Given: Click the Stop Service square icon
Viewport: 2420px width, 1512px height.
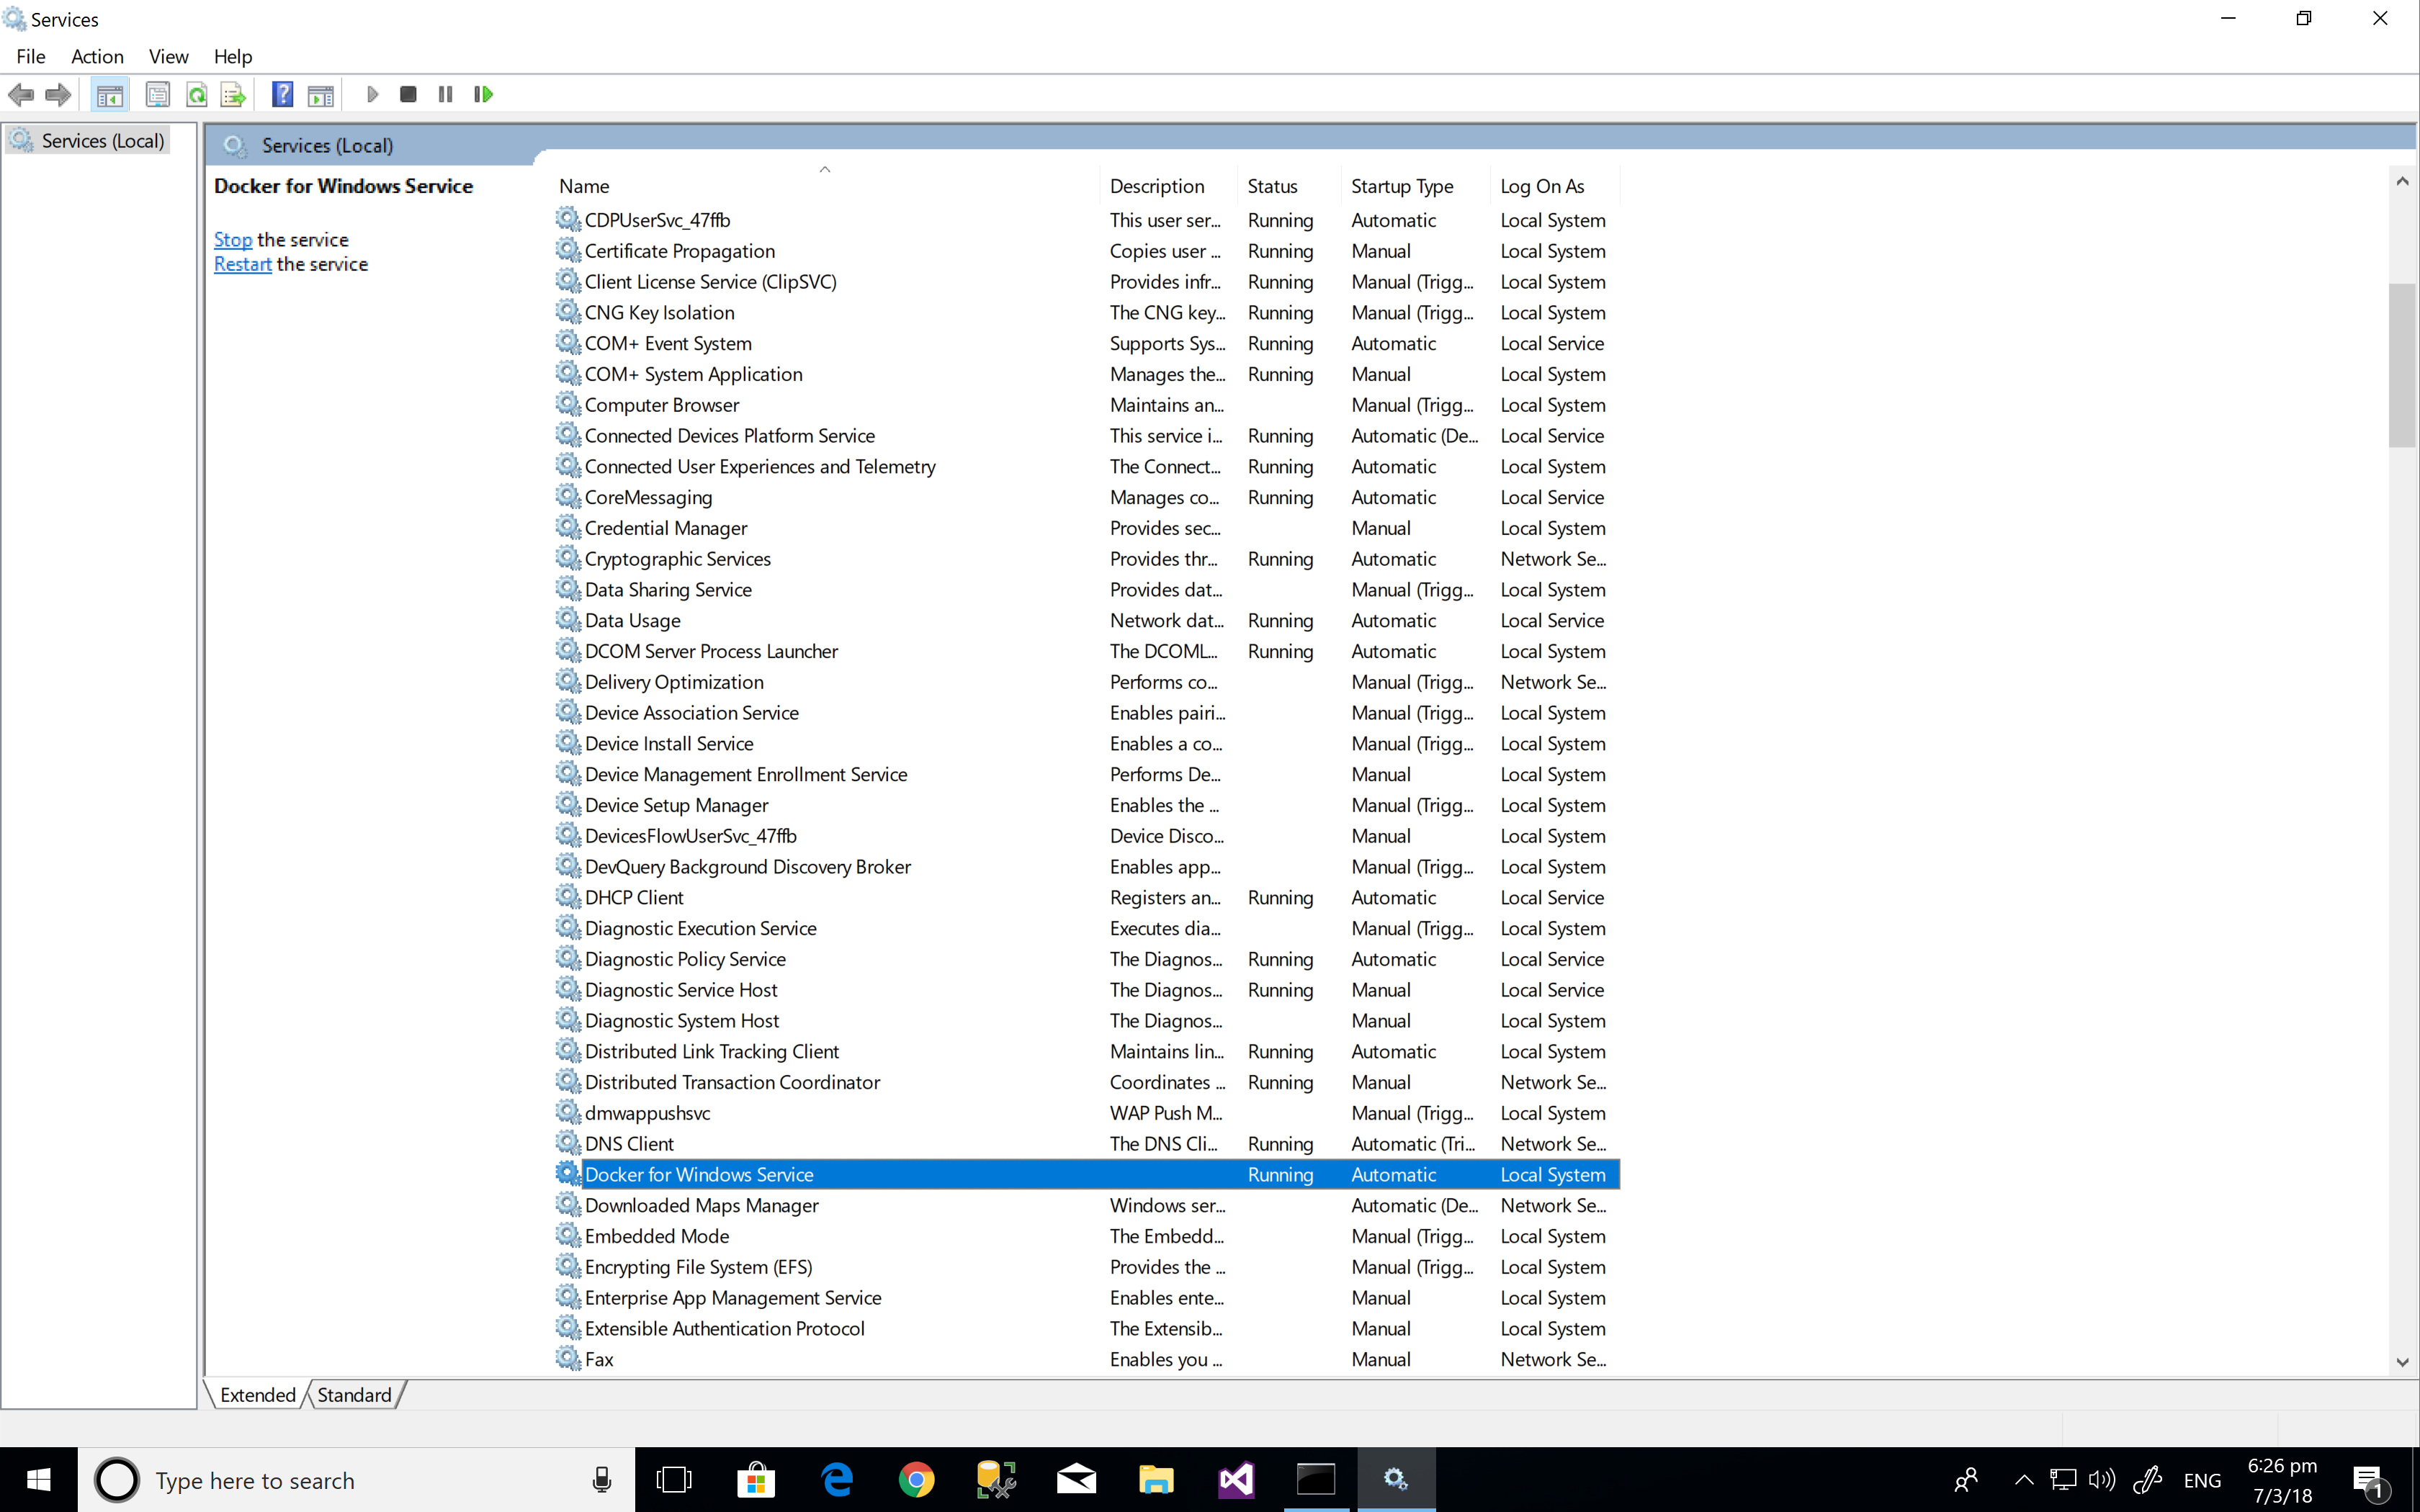Looking at the screenshot, I should [408, 95].
